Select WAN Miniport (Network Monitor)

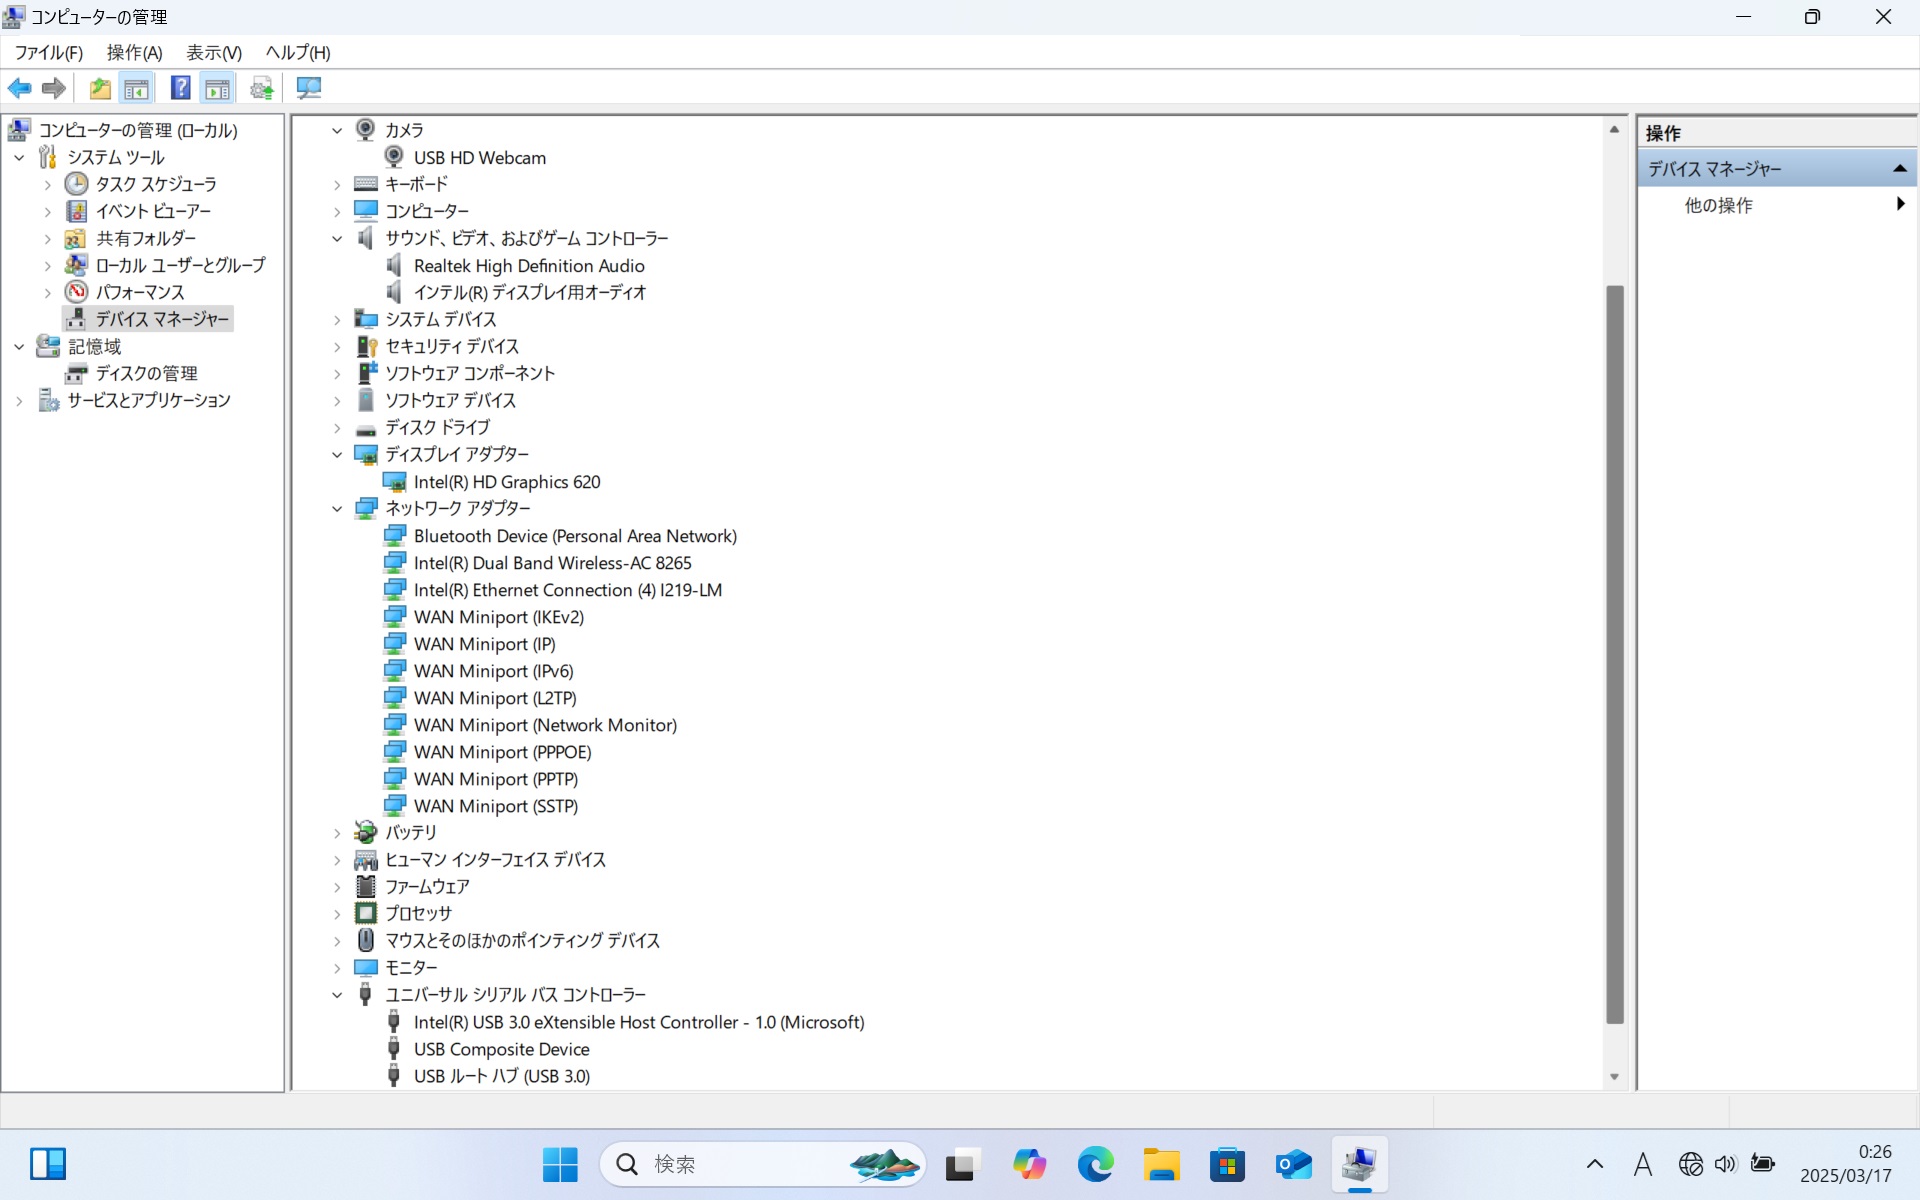(545, 724)
